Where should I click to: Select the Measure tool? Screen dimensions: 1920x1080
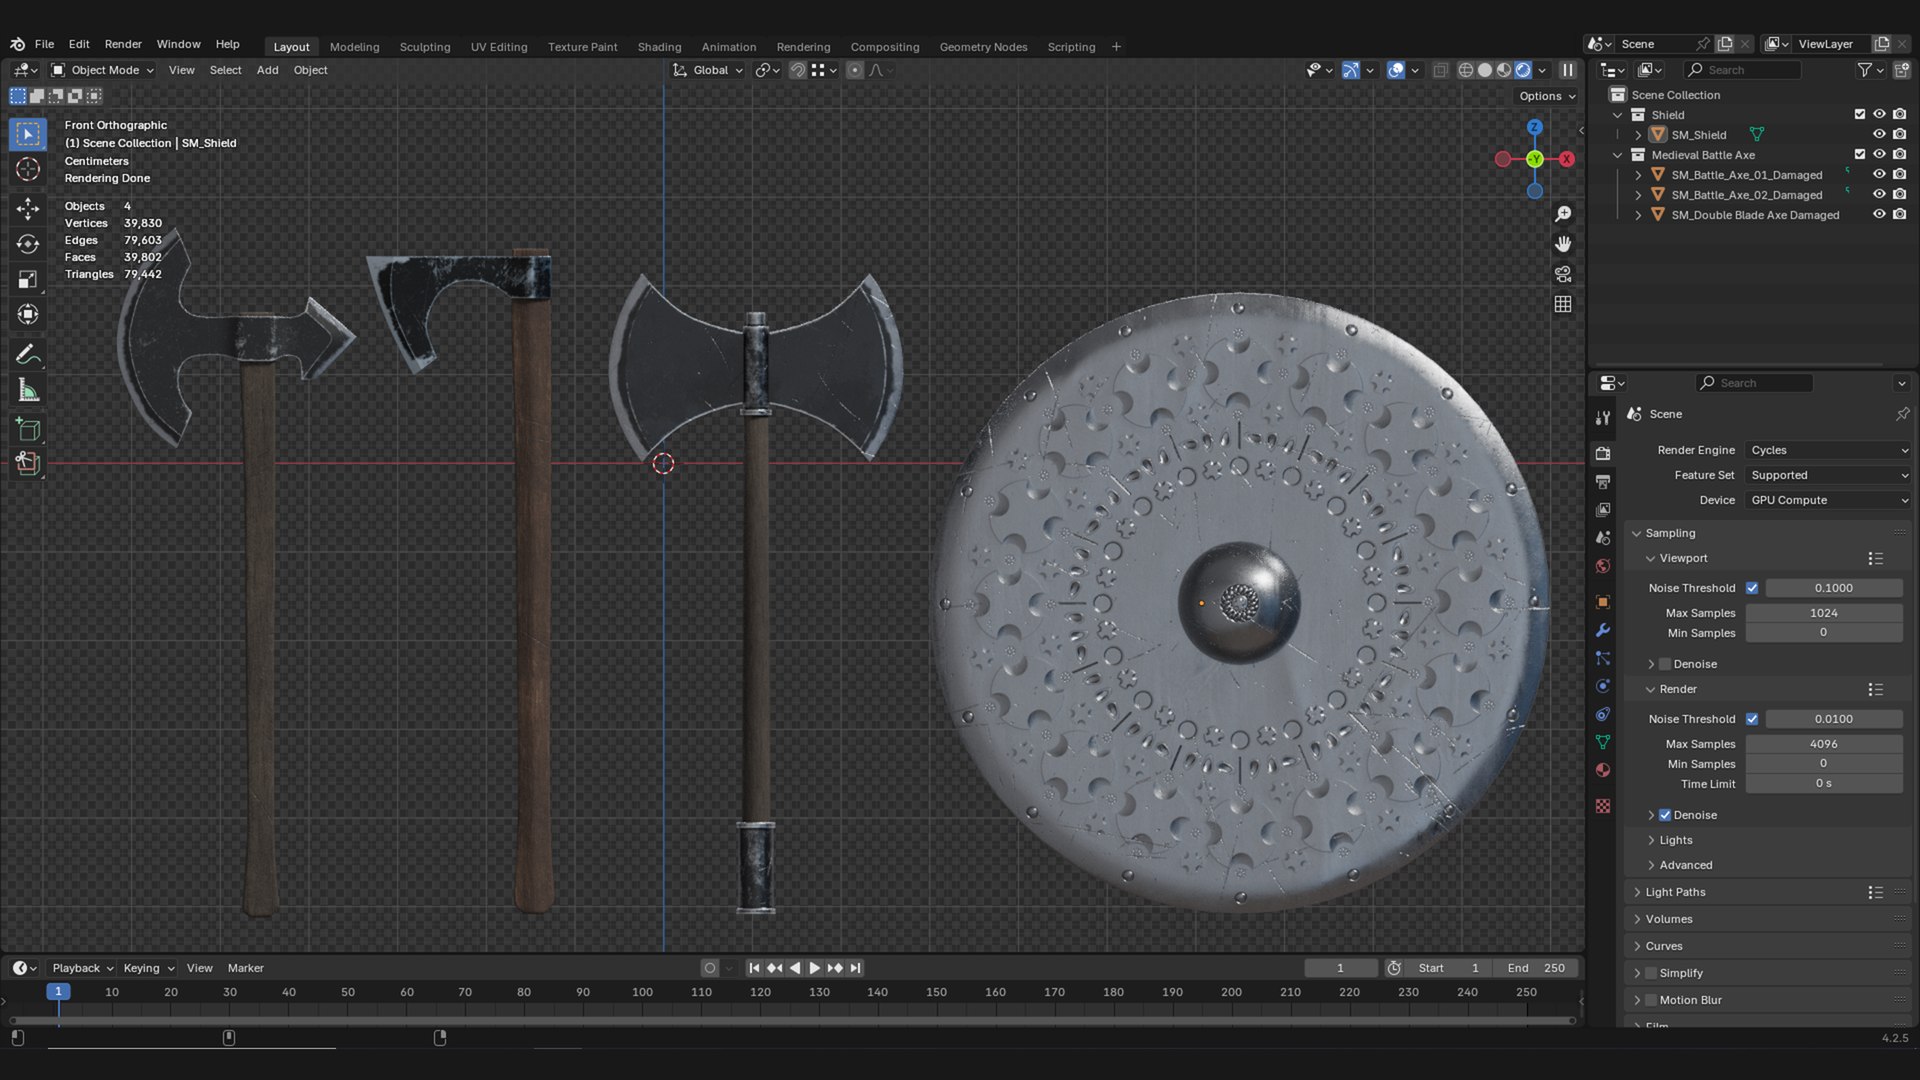click(x=28, y=391)
